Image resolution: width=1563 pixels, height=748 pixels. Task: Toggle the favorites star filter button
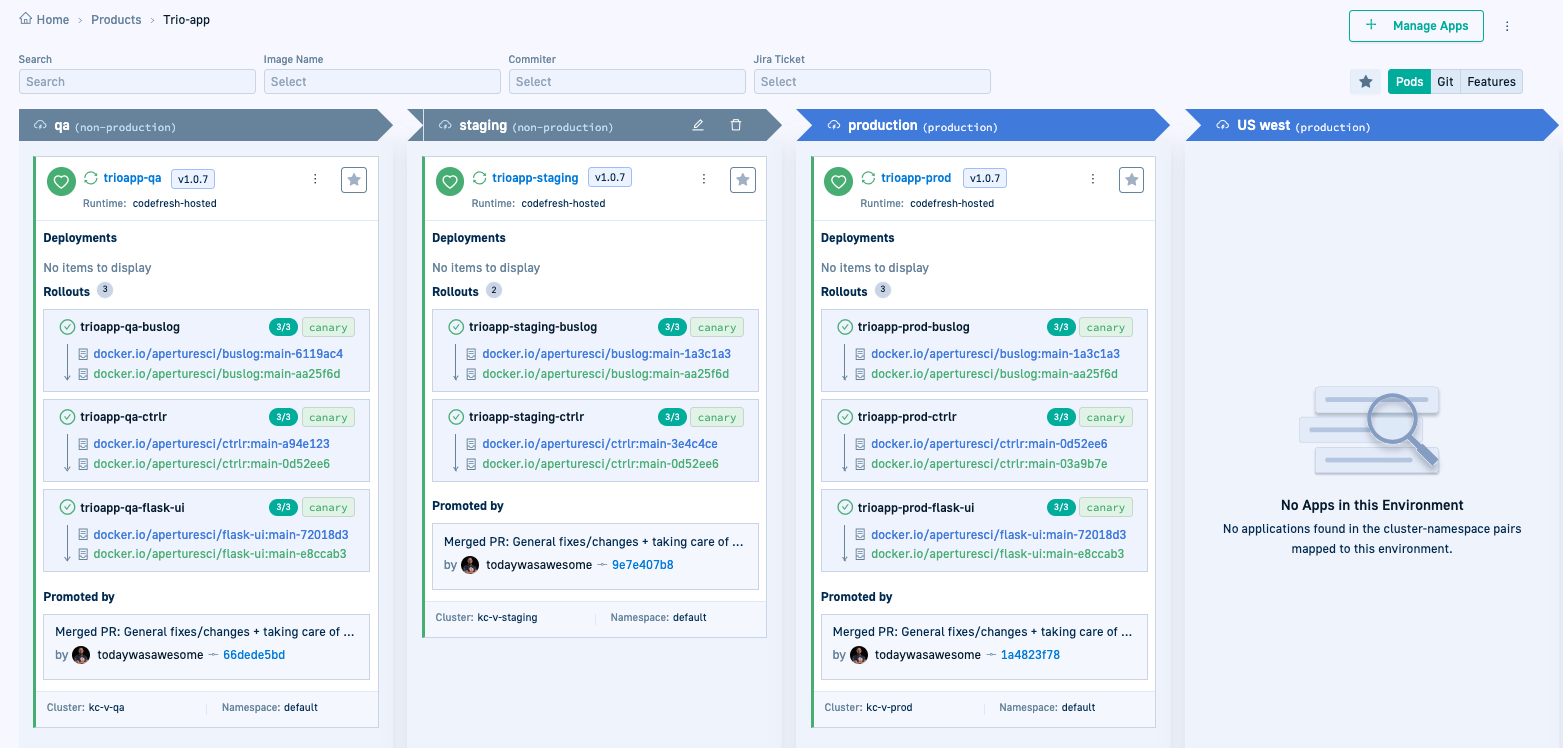1365,82
